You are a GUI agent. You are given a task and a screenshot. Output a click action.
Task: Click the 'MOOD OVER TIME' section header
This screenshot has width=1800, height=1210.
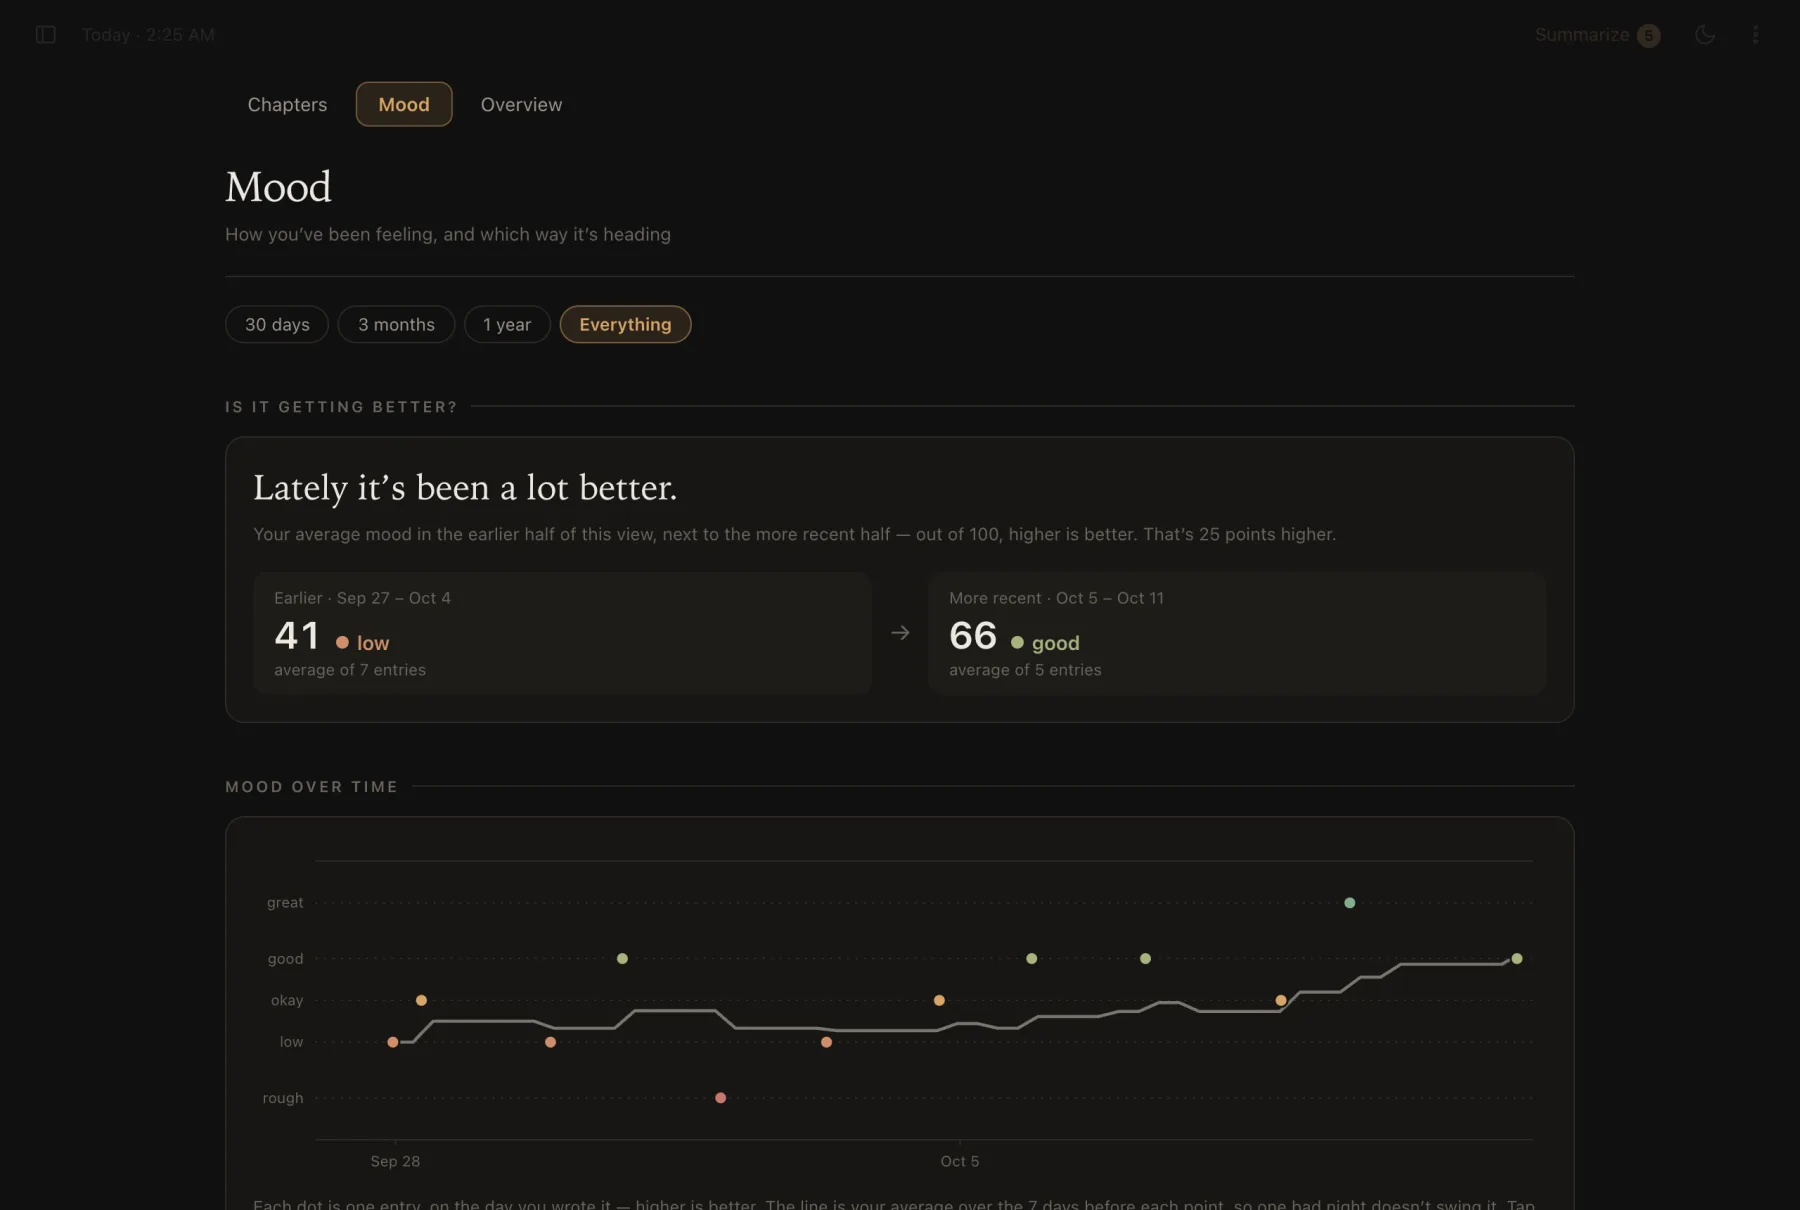(x=312, y=787)
